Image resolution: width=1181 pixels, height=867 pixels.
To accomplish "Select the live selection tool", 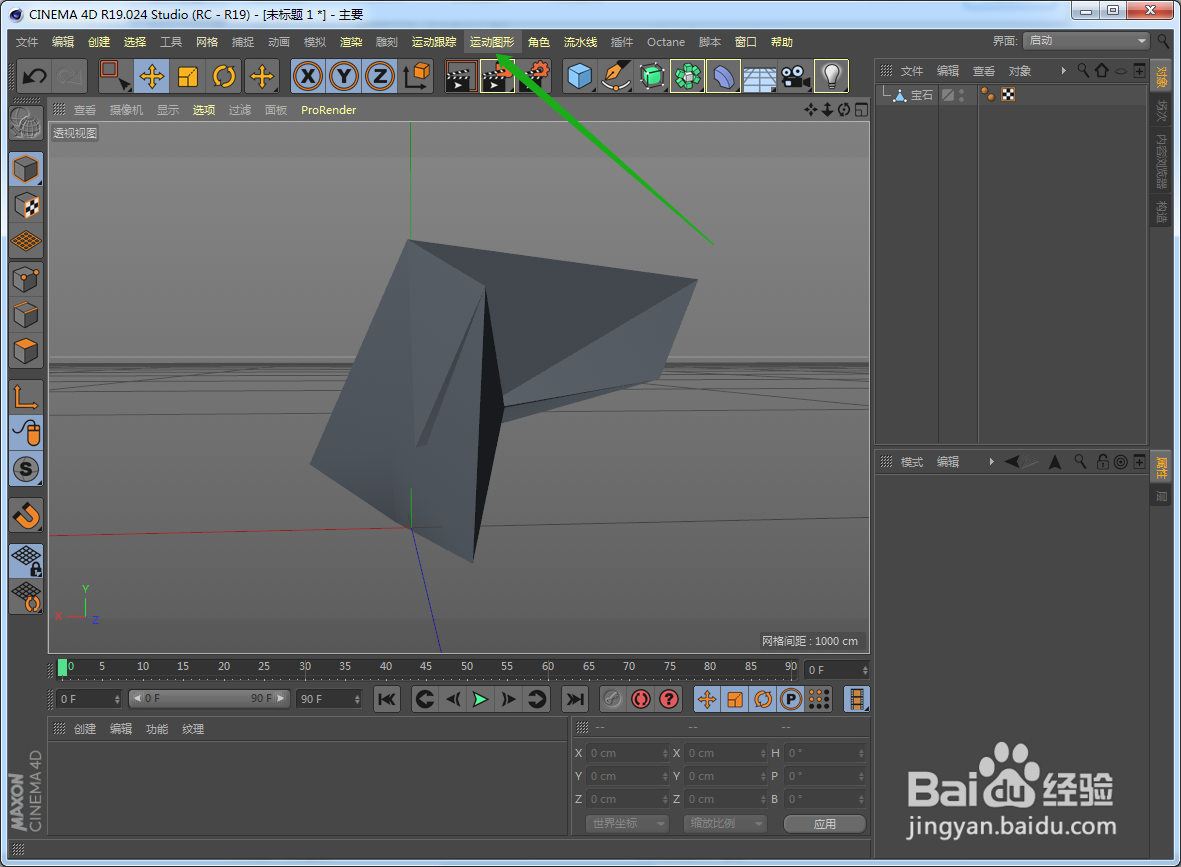I will 115,76.
